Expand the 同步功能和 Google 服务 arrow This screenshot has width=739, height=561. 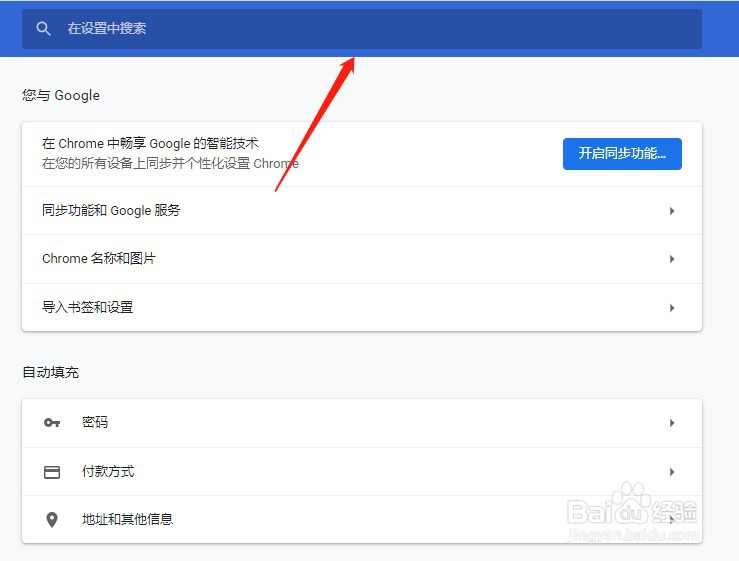(x=672, y=211)
